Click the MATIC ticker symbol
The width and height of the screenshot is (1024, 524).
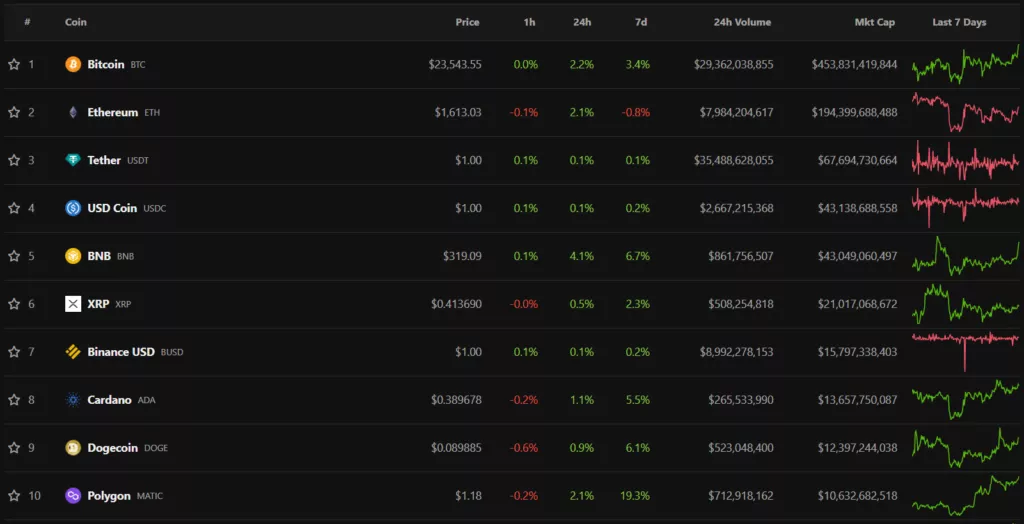[x=150, y=497]
